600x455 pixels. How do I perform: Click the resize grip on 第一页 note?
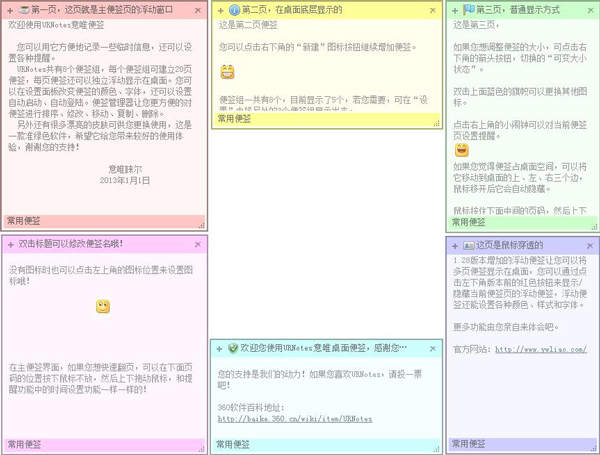202,226
